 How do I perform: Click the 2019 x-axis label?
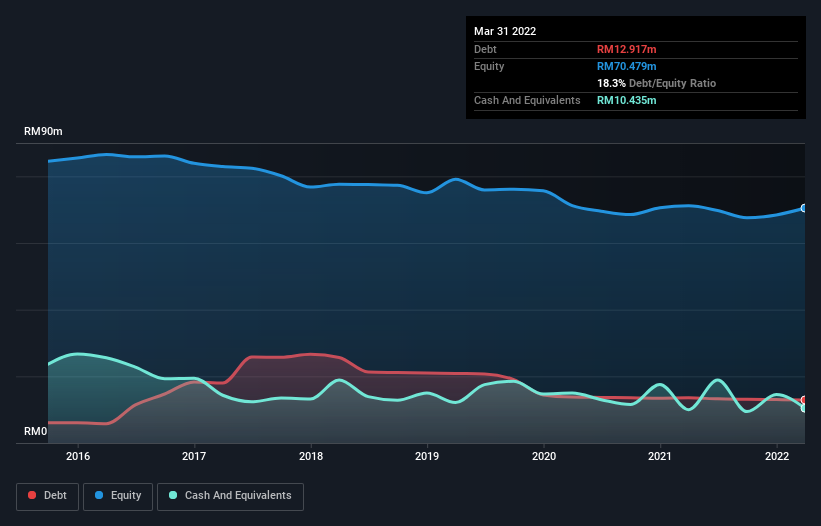pos(427,456)
